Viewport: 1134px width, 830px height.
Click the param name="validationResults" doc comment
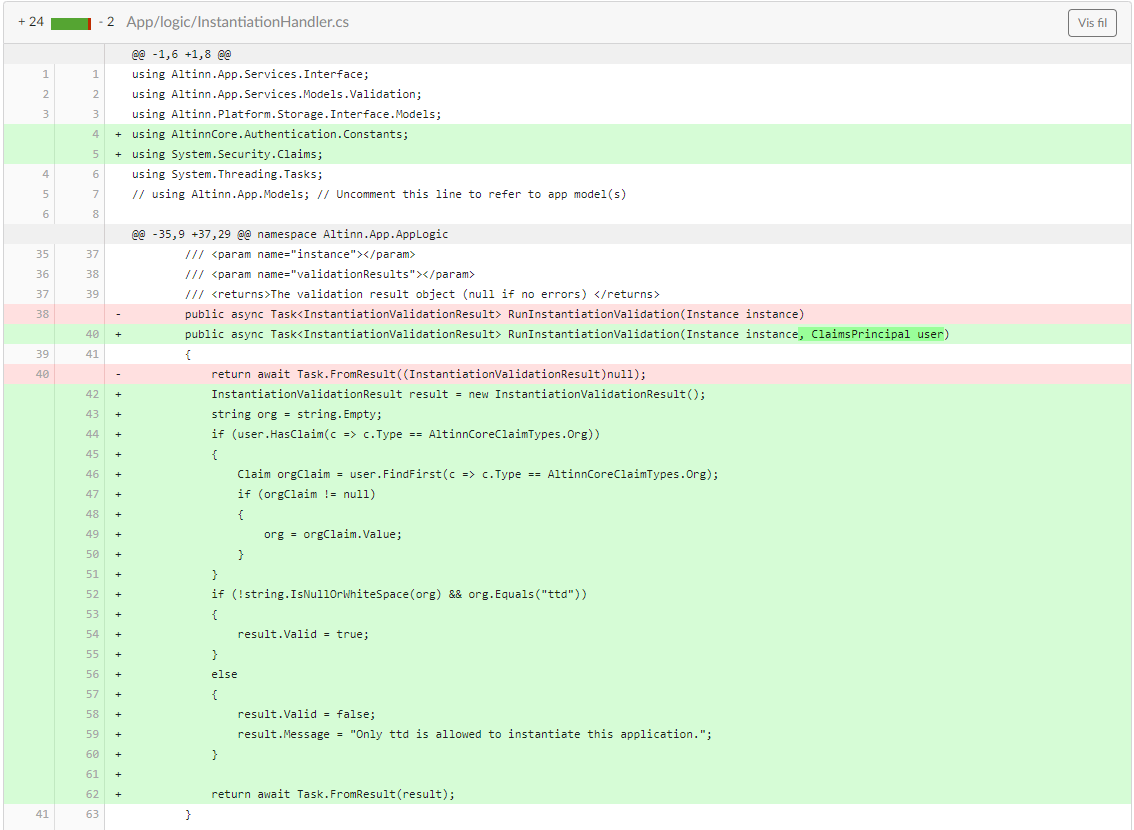click(x=330, y=274)
